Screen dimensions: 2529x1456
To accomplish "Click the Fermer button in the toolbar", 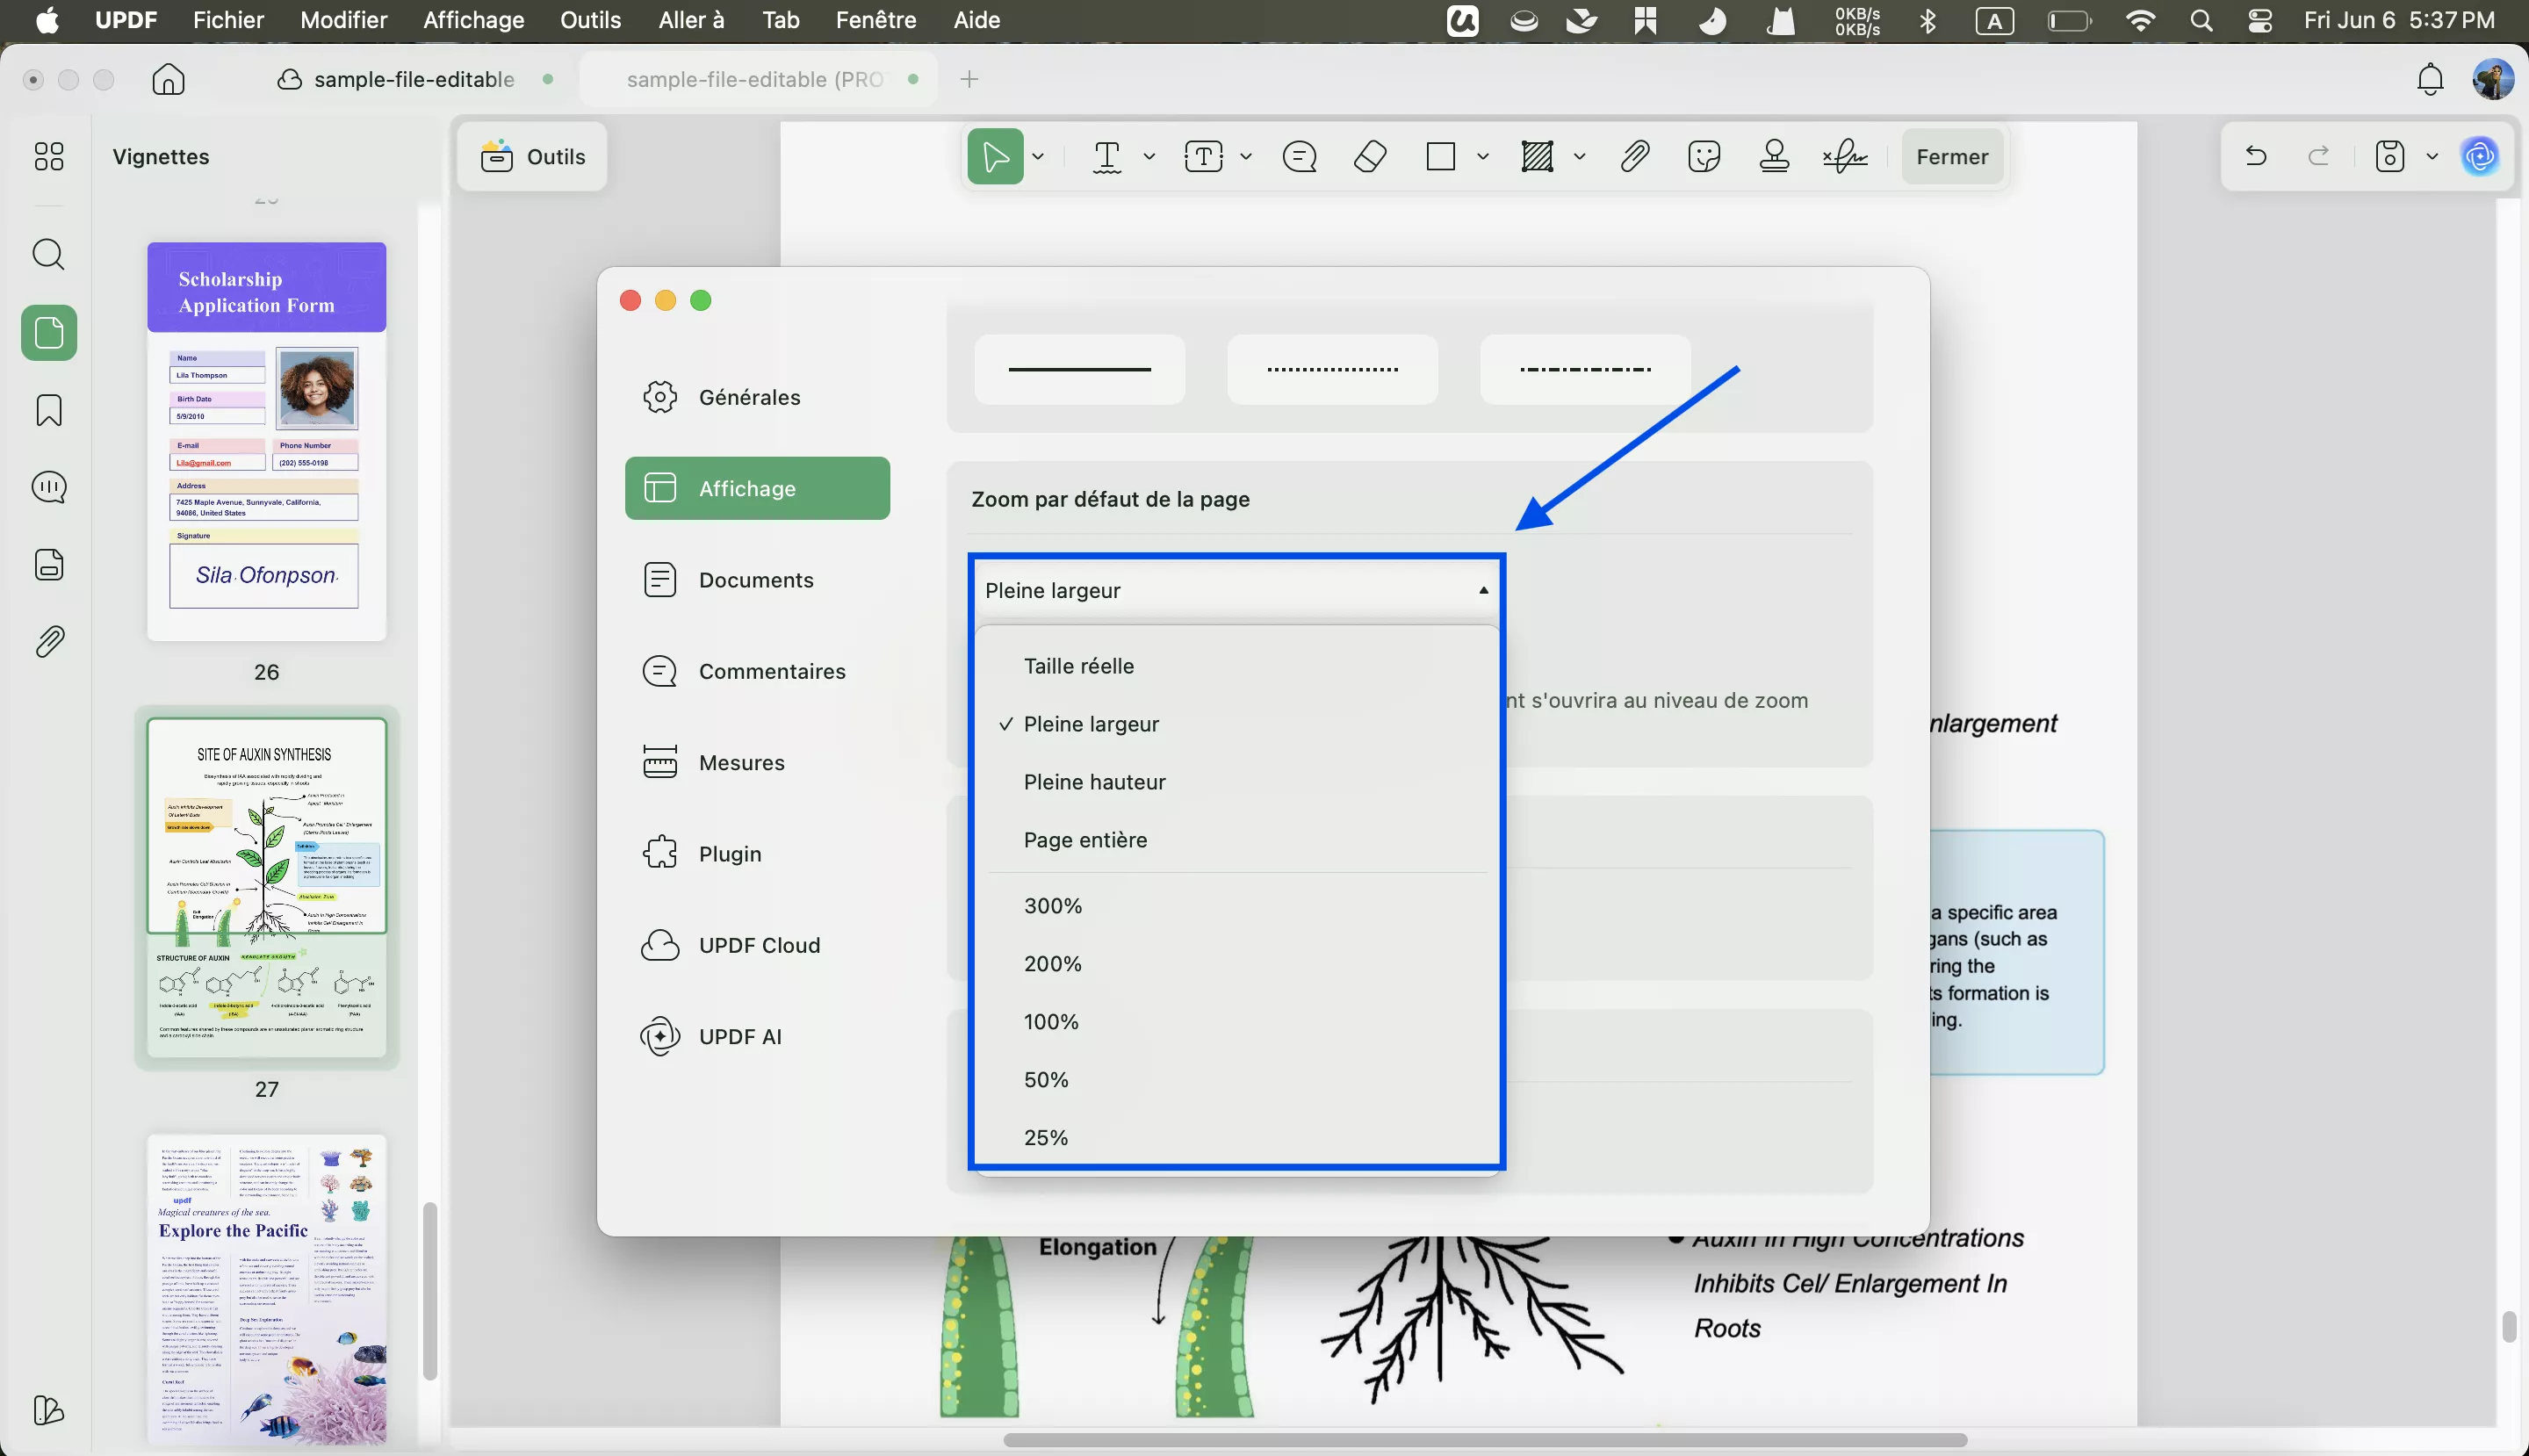I will [x=1952, y=157].
